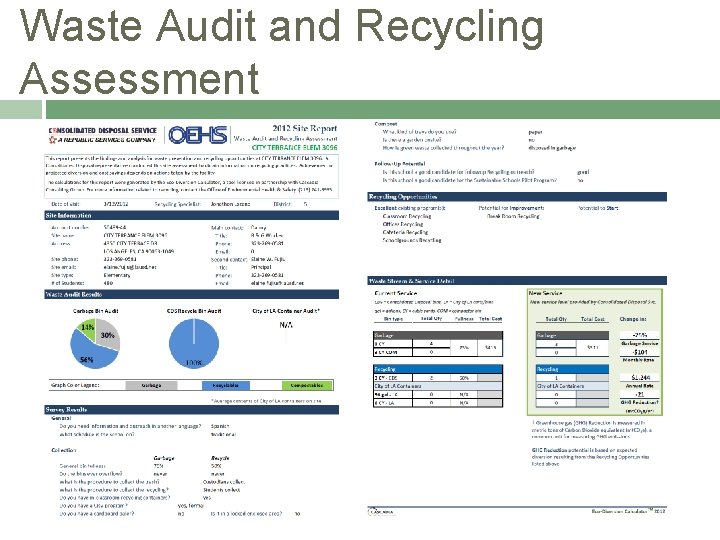Click the green 14% pie slice
This screenshot has width=720, height=540.
[x=88, y=328]
